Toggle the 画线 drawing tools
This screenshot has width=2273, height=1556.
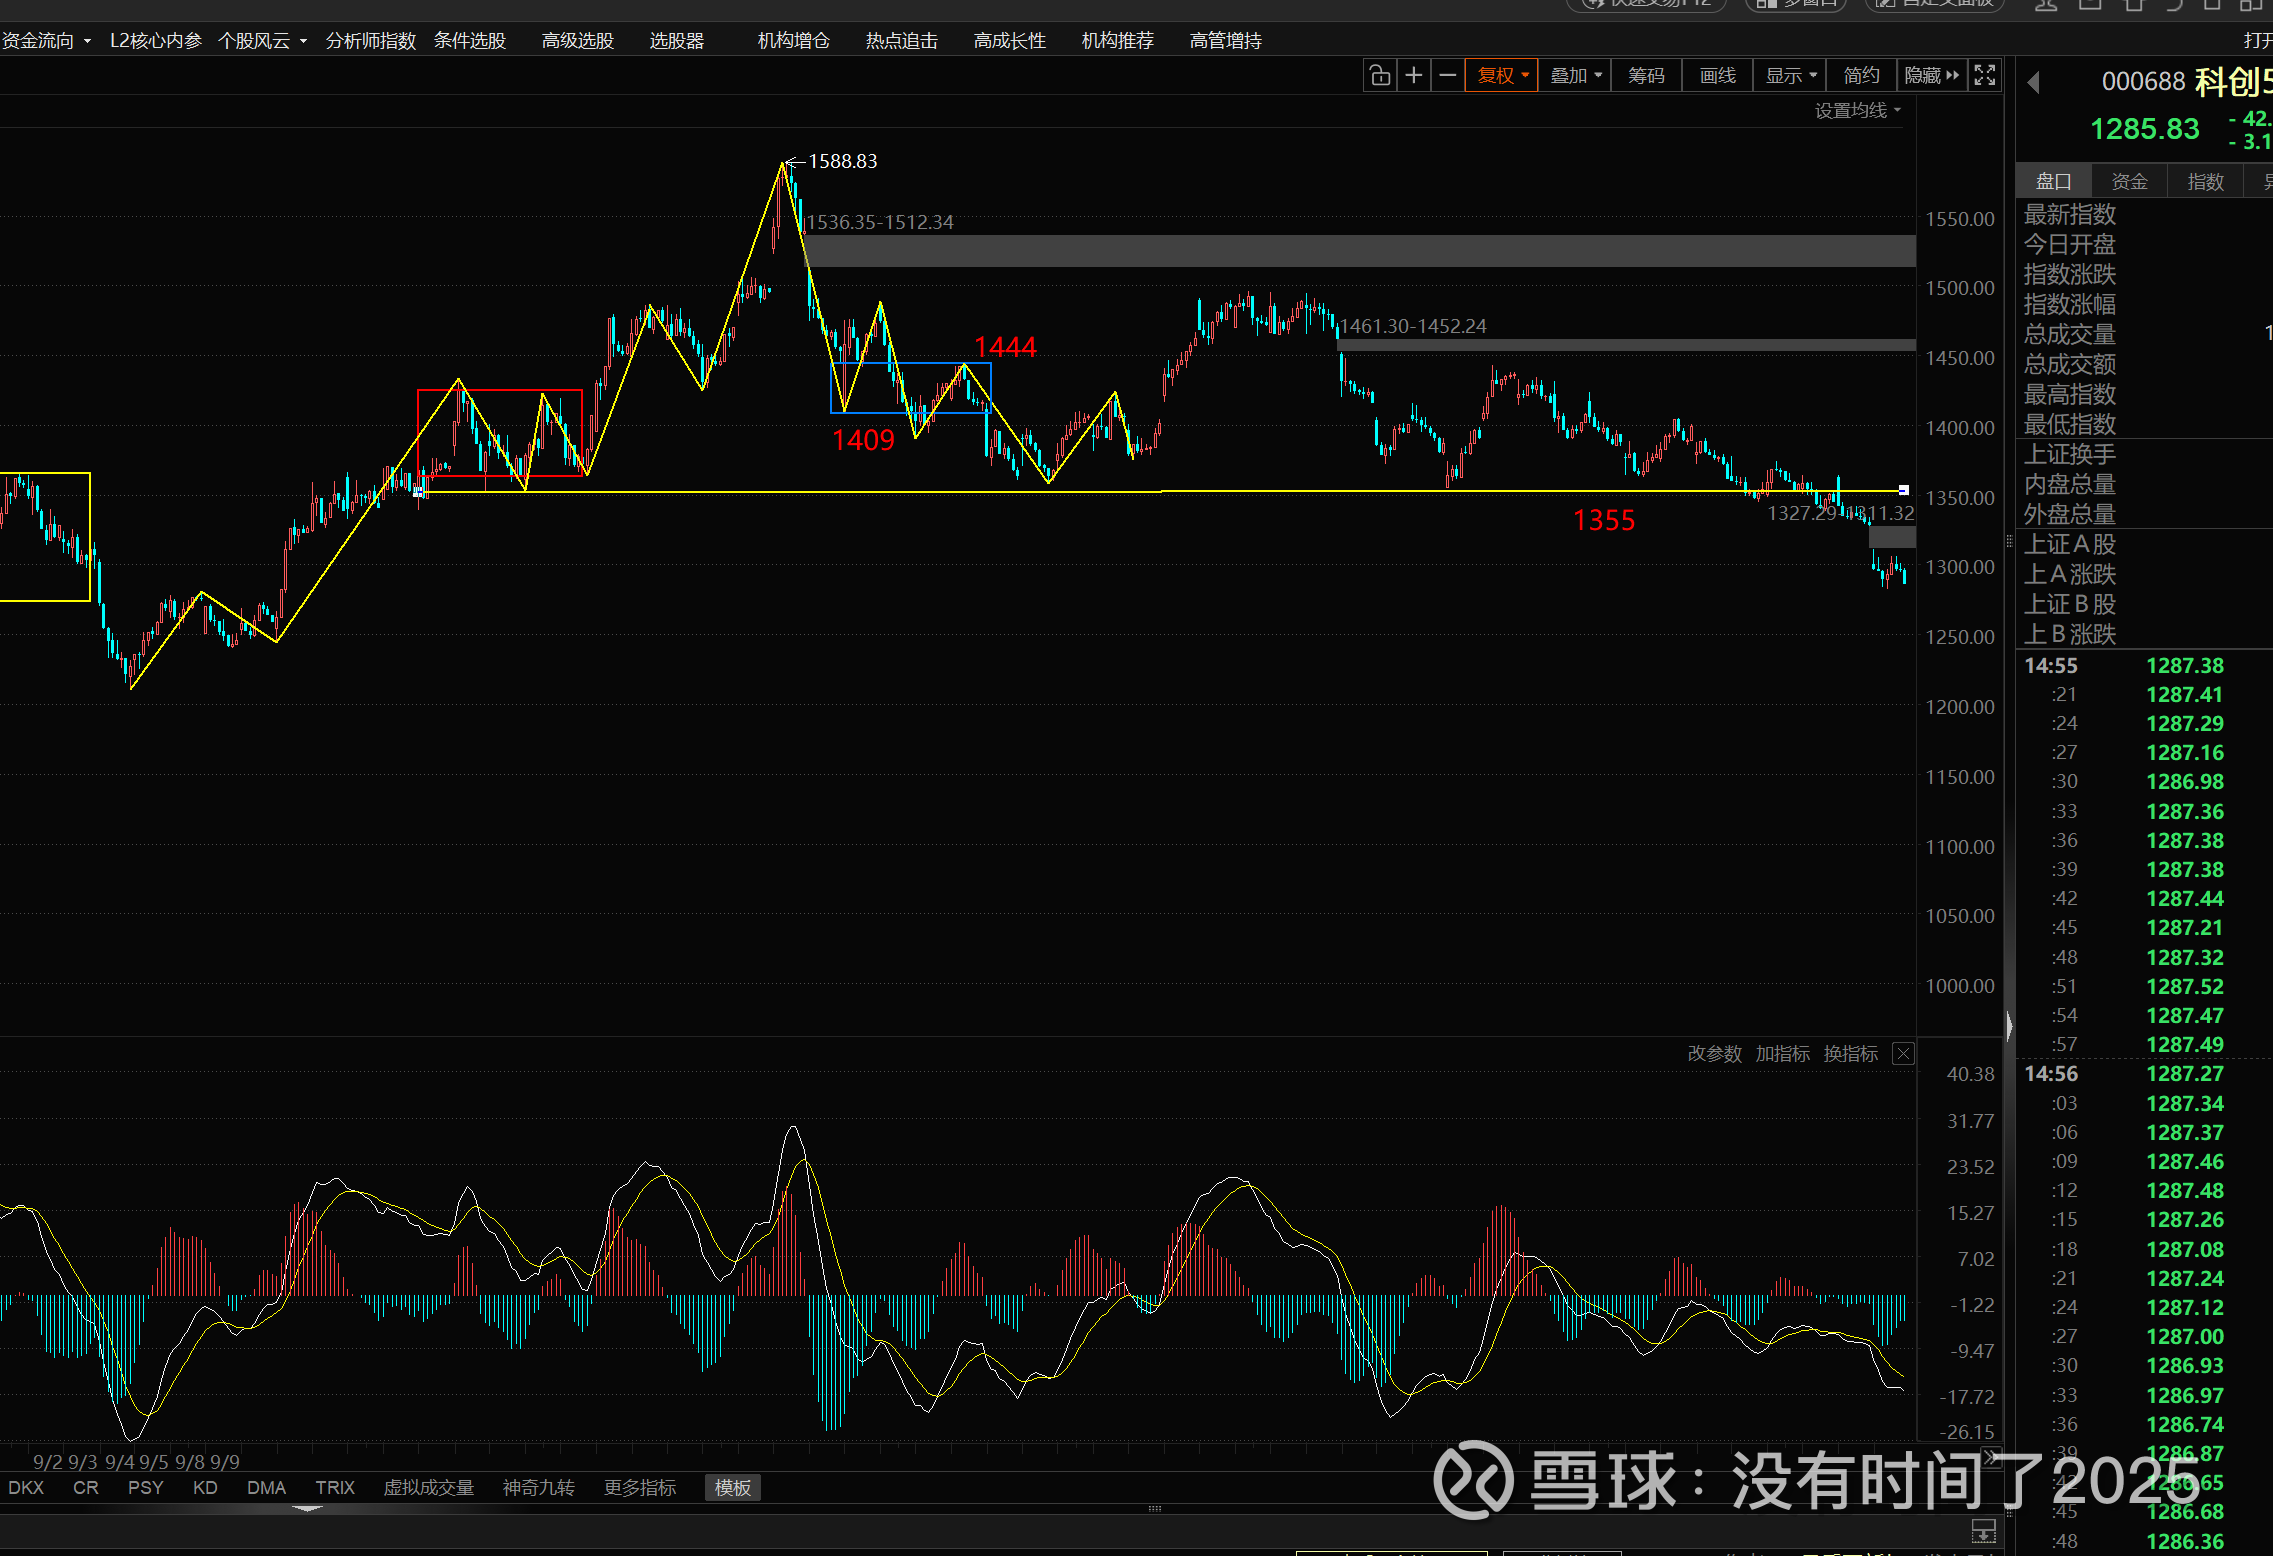[1717, 76]
